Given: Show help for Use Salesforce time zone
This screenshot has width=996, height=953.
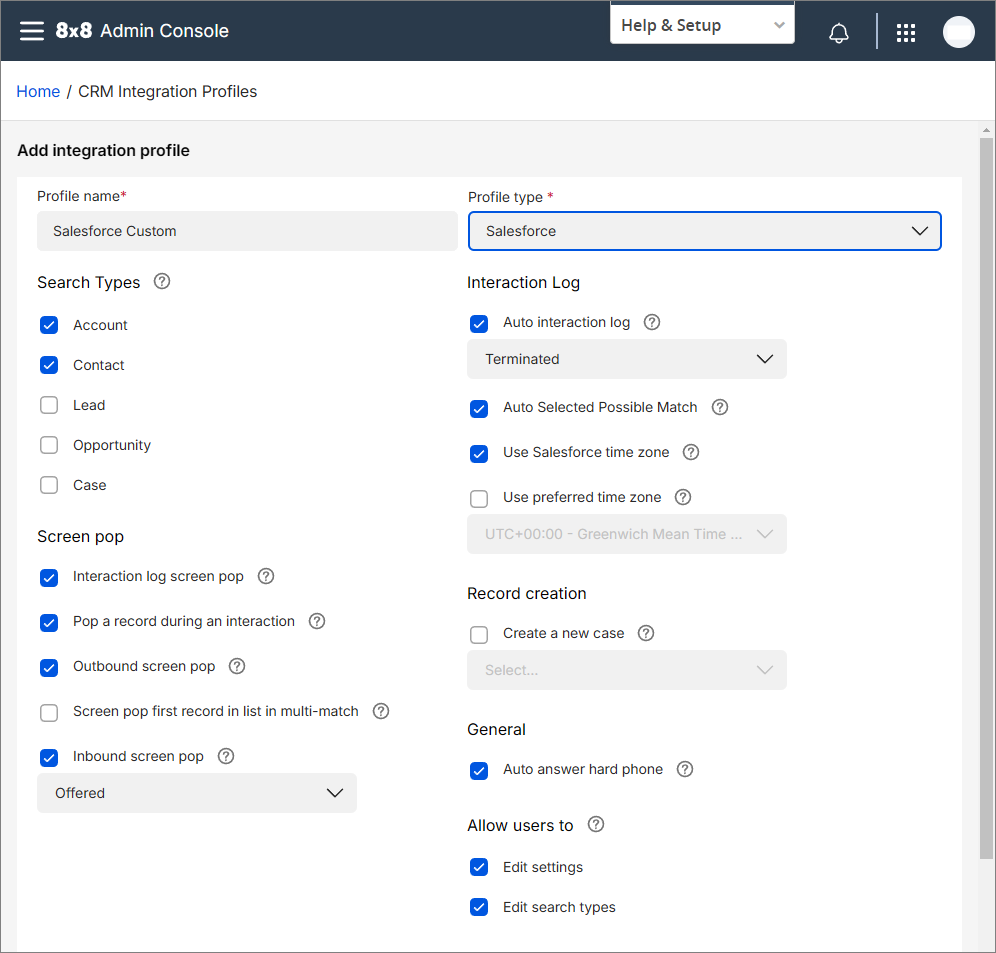Looking at the screenshot, I should 690,452.
